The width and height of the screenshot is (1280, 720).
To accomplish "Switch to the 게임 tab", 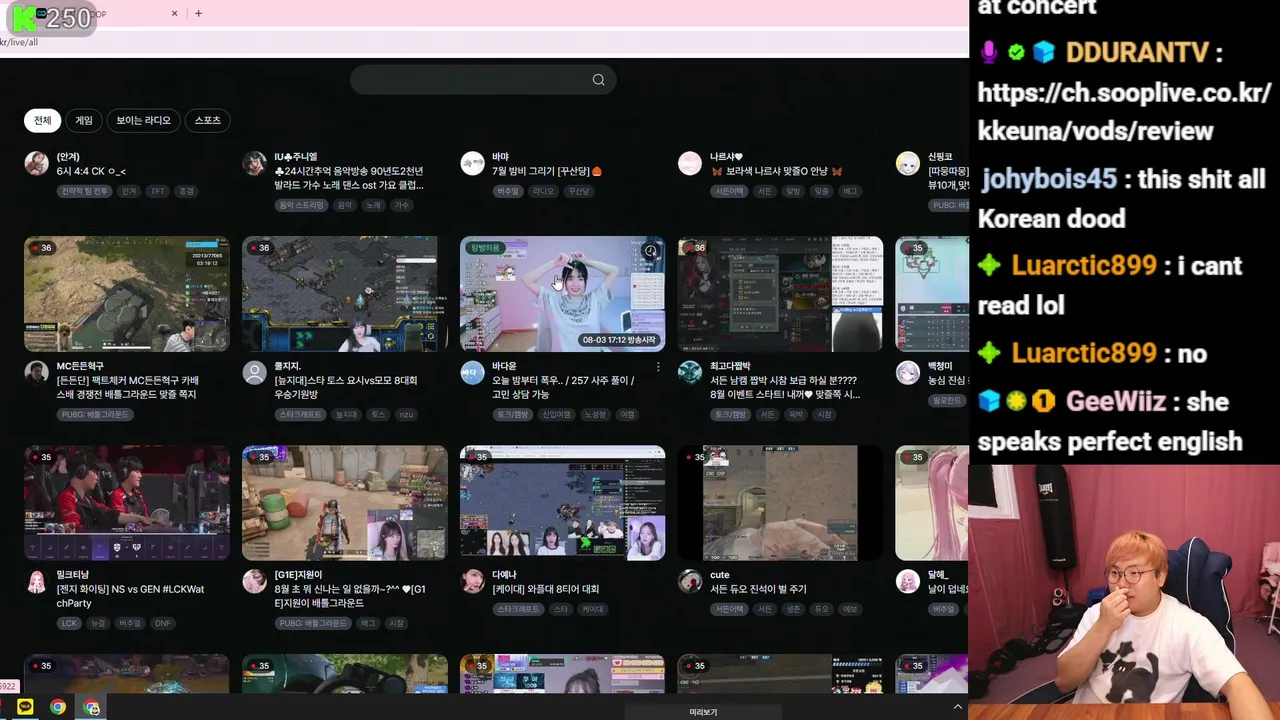I will (84, 120).
